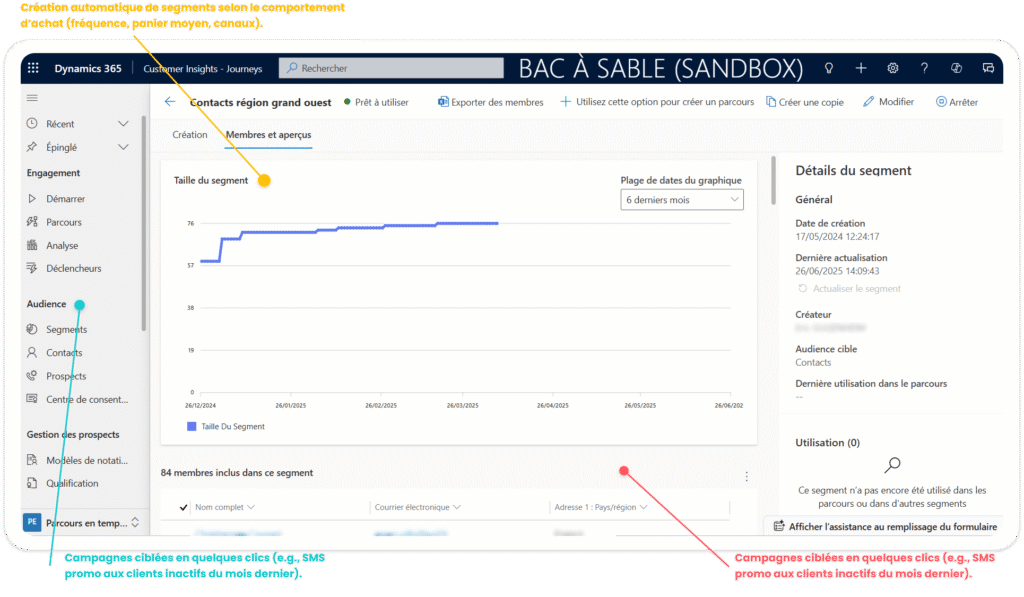This screenshot has height=597, width=1024.
Task: Open Parcours in the Engagement section
Action: 63,222
